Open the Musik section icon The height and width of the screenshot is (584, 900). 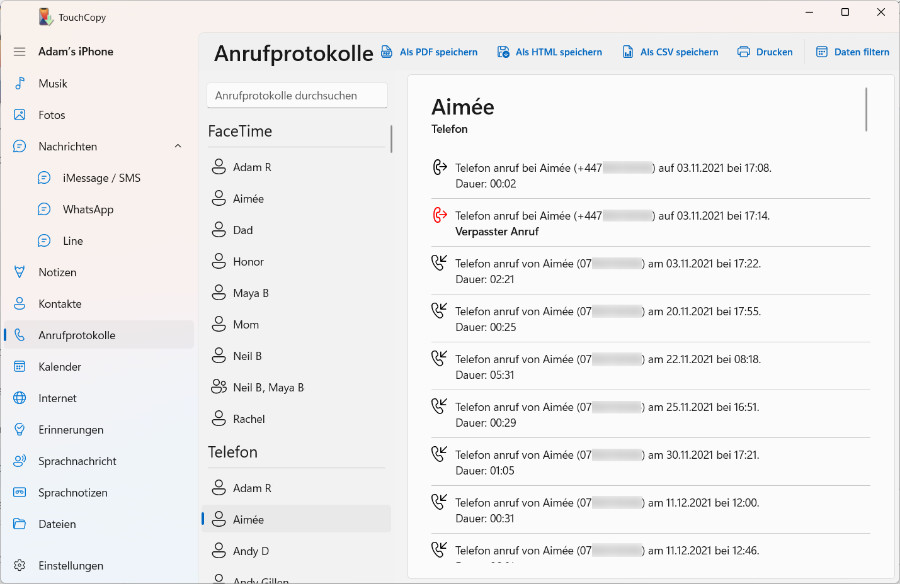(x=19, y=83)
